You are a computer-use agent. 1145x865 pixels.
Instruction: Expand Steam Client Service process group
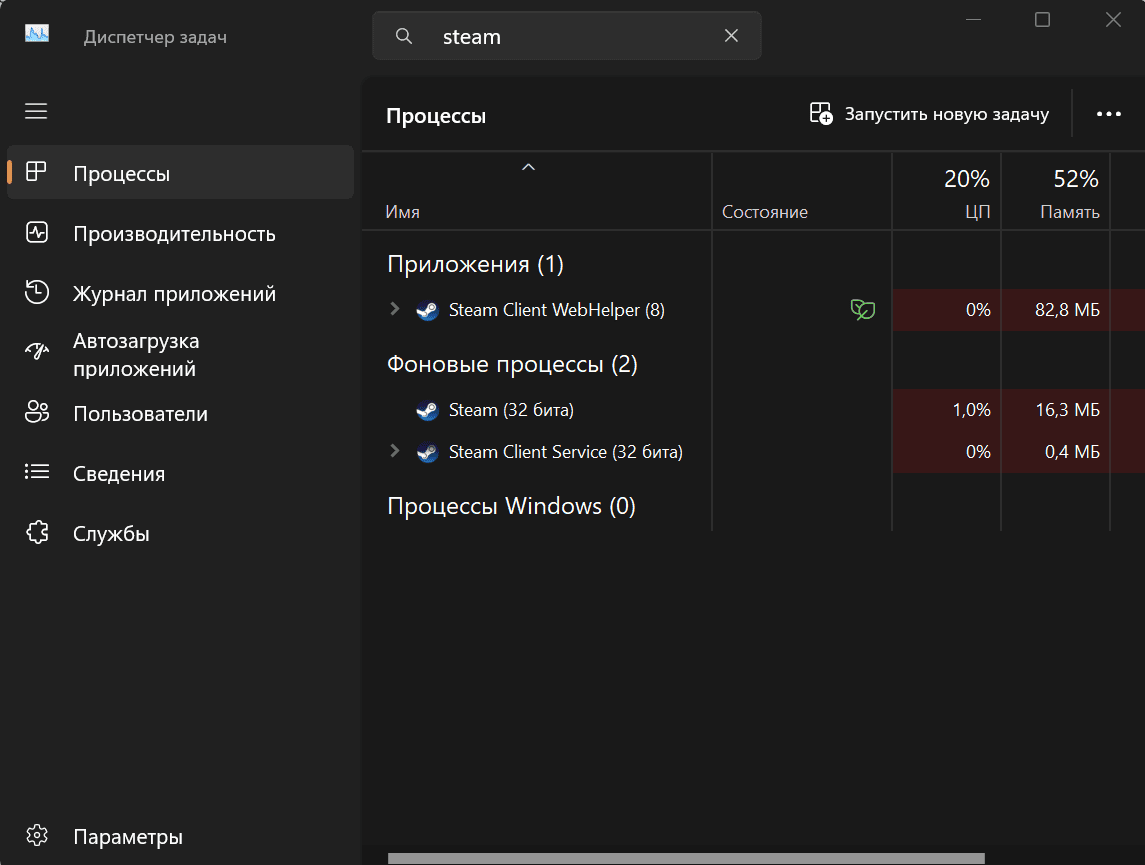(x=394, y=450)
